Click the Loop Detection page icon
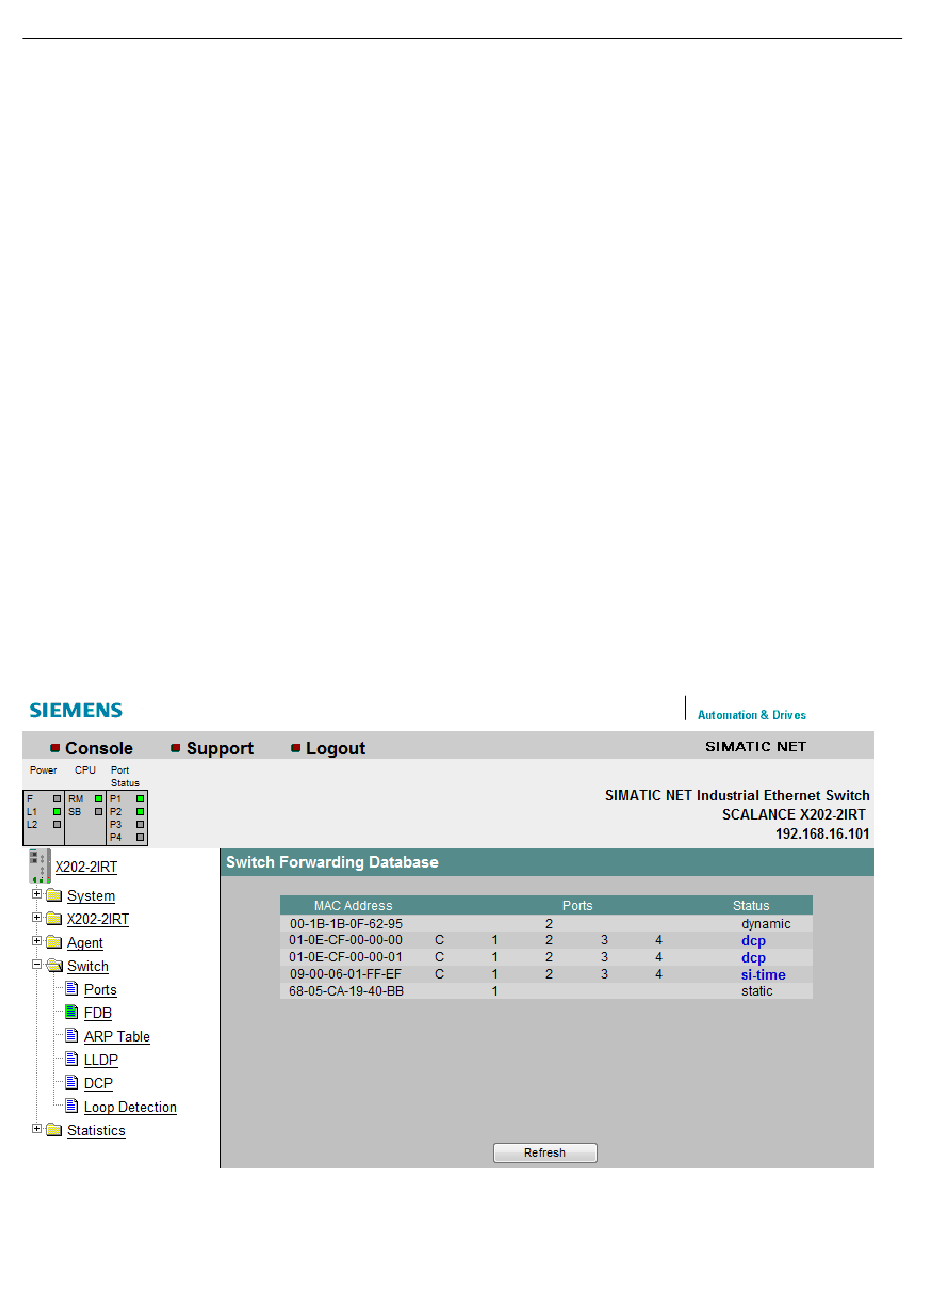This screenshot has width=950, height=1301. click(72, 1106)
